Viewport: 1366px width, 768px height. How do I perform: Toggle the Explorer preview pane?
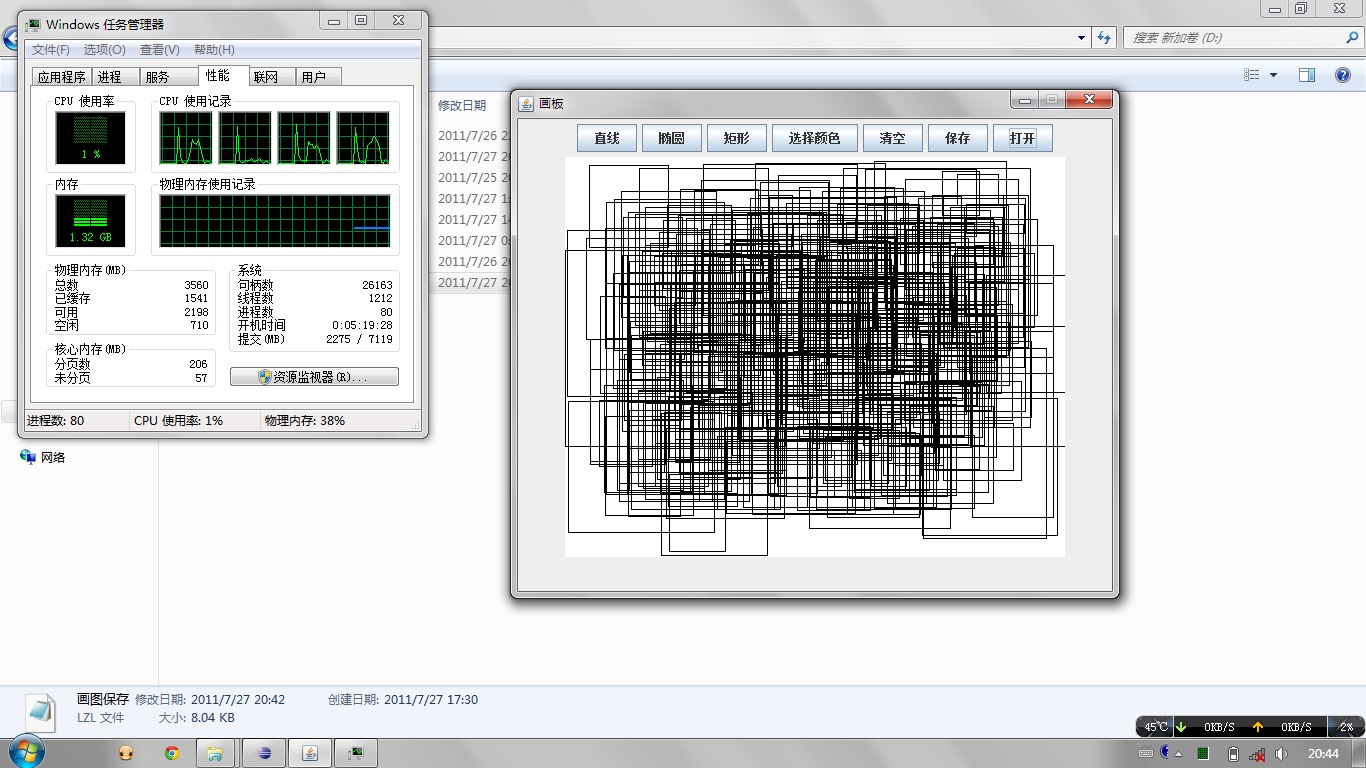click(1306, 75)
